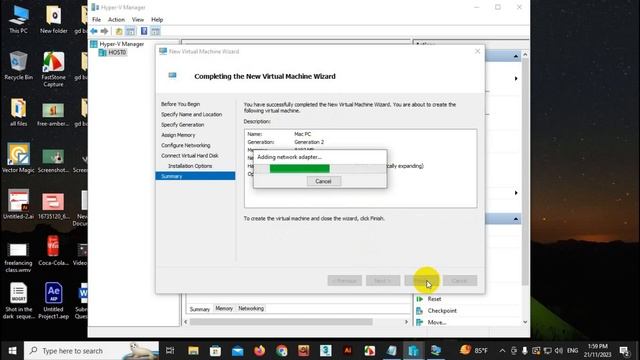Click the Up folder toolbar icon

119,31
